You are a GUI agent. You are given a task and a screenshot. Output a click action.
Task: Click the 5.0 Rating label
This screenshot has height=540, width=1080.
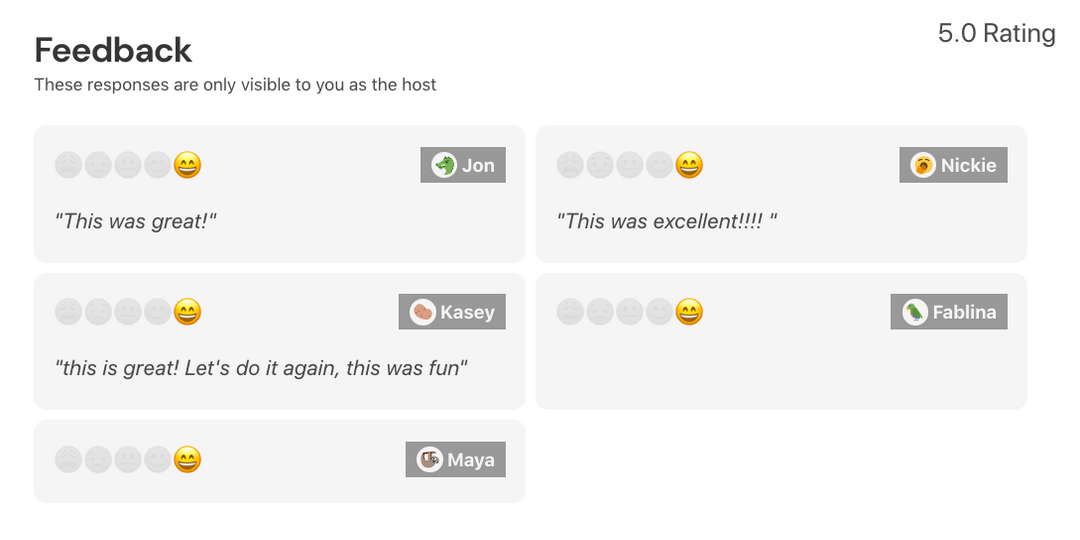pos(997,33)
